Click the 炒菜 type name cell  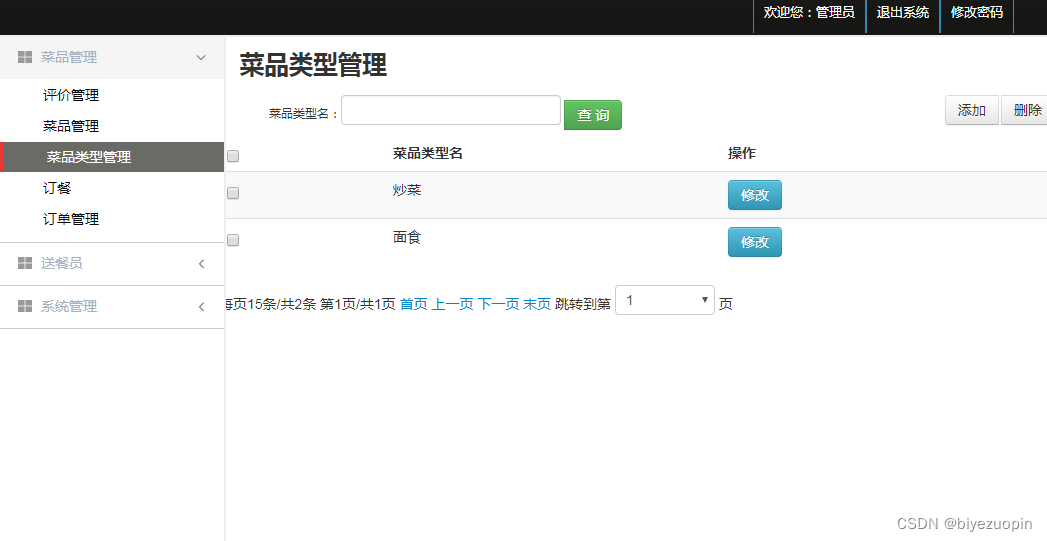pyautogui.click(x=407, y=190)
